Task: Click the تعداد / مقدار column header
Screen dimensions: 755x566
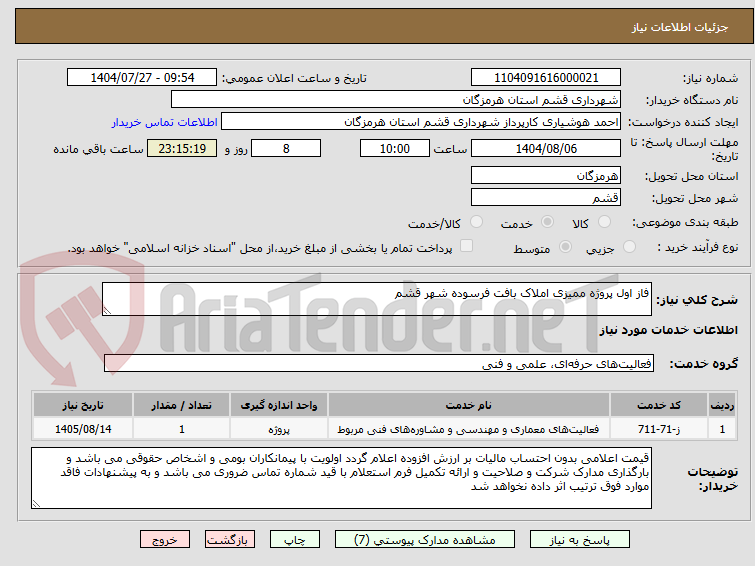Action: (x=182, y=405)
